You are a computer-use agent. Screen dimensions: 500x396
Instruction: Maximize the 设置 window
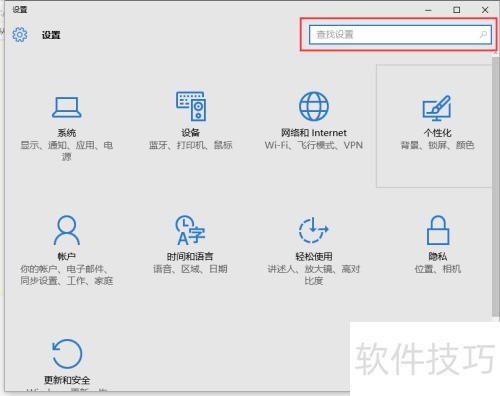457,10
